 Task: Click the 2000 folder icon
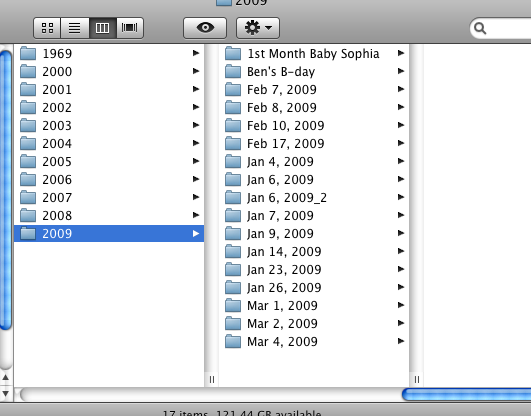[x=28, y=71]
